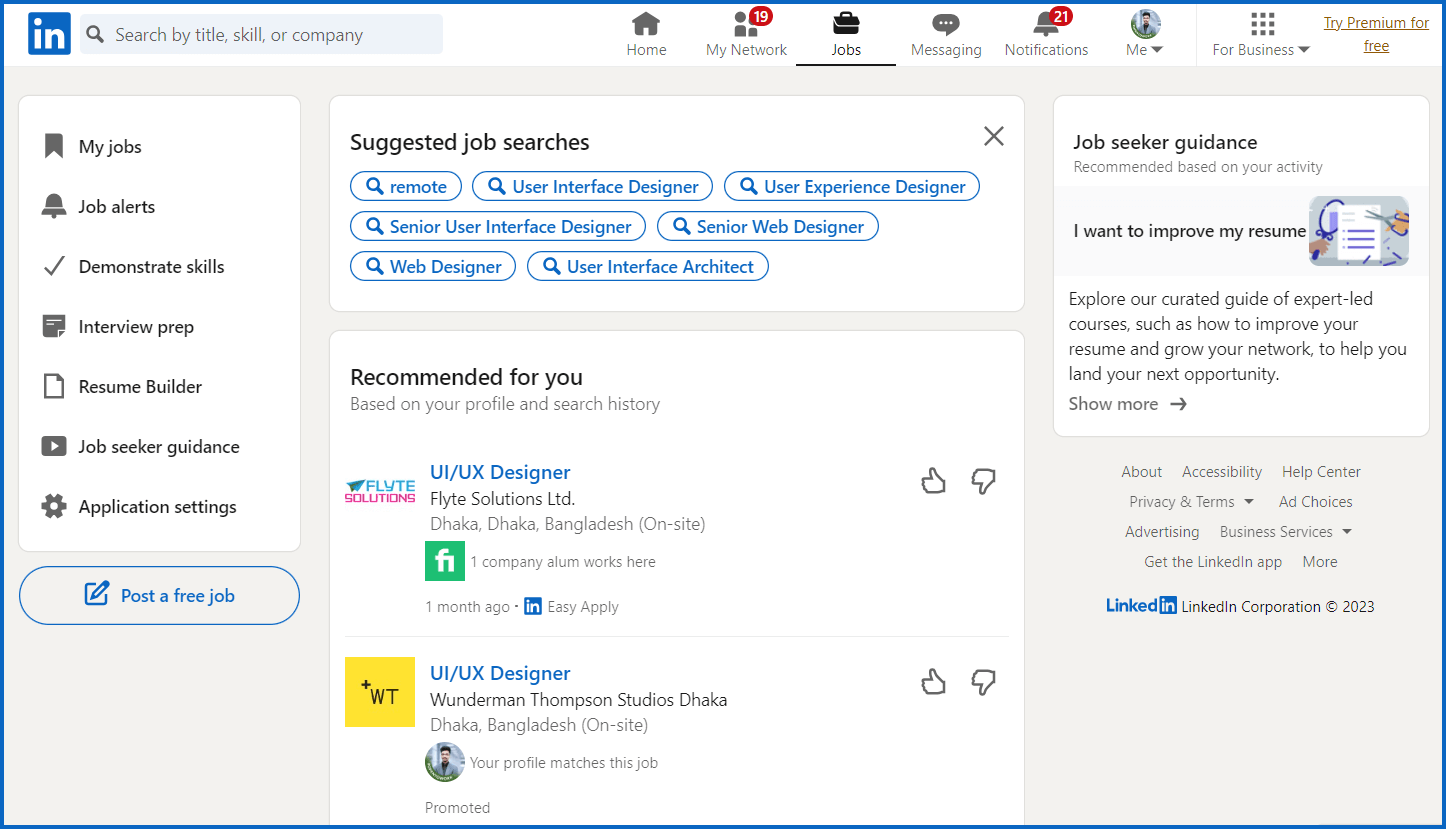Viewport: 1446px width, 829px height.
Task: Click Show more with arrow
Action: (x=1128, y=404)
